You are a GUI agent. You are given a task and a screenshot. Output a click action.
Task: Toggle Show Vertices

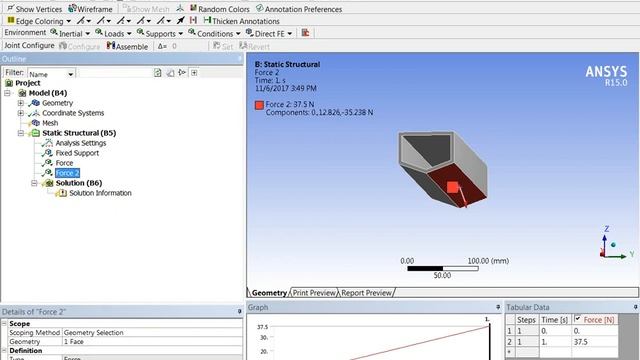[x=34, y=9]
